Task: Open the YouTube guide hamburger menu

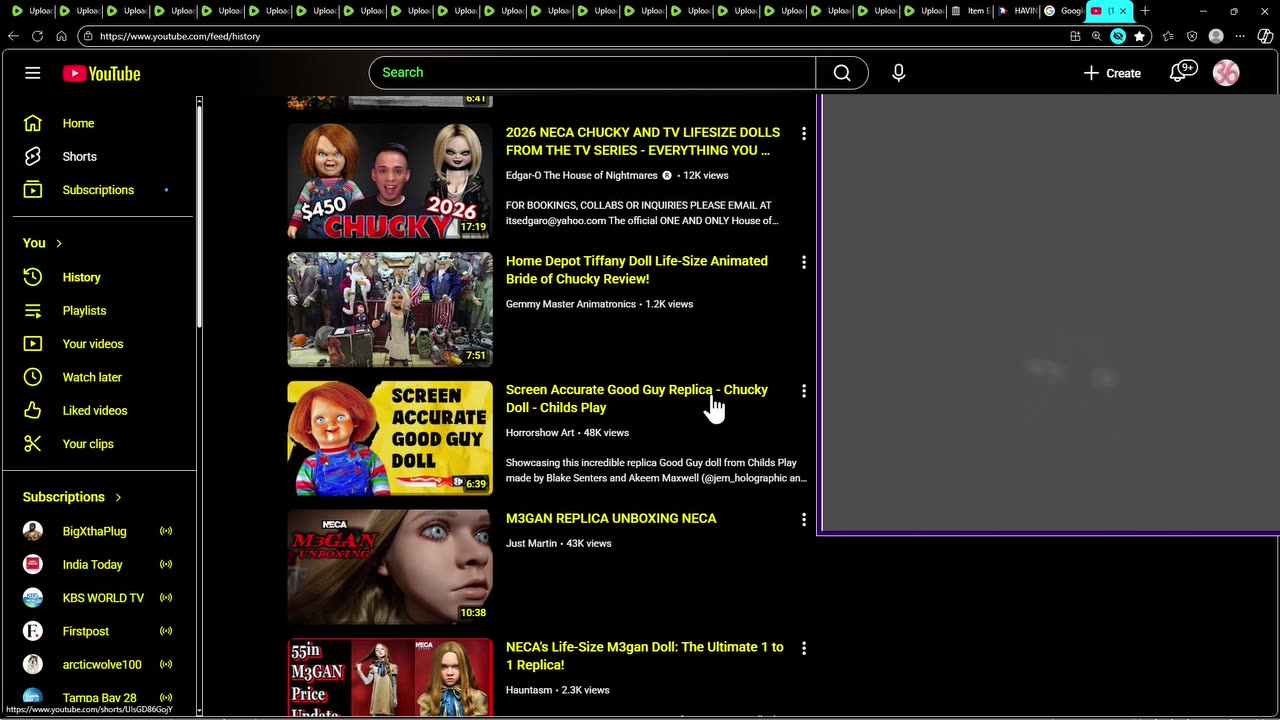Action: click(33, 73)
